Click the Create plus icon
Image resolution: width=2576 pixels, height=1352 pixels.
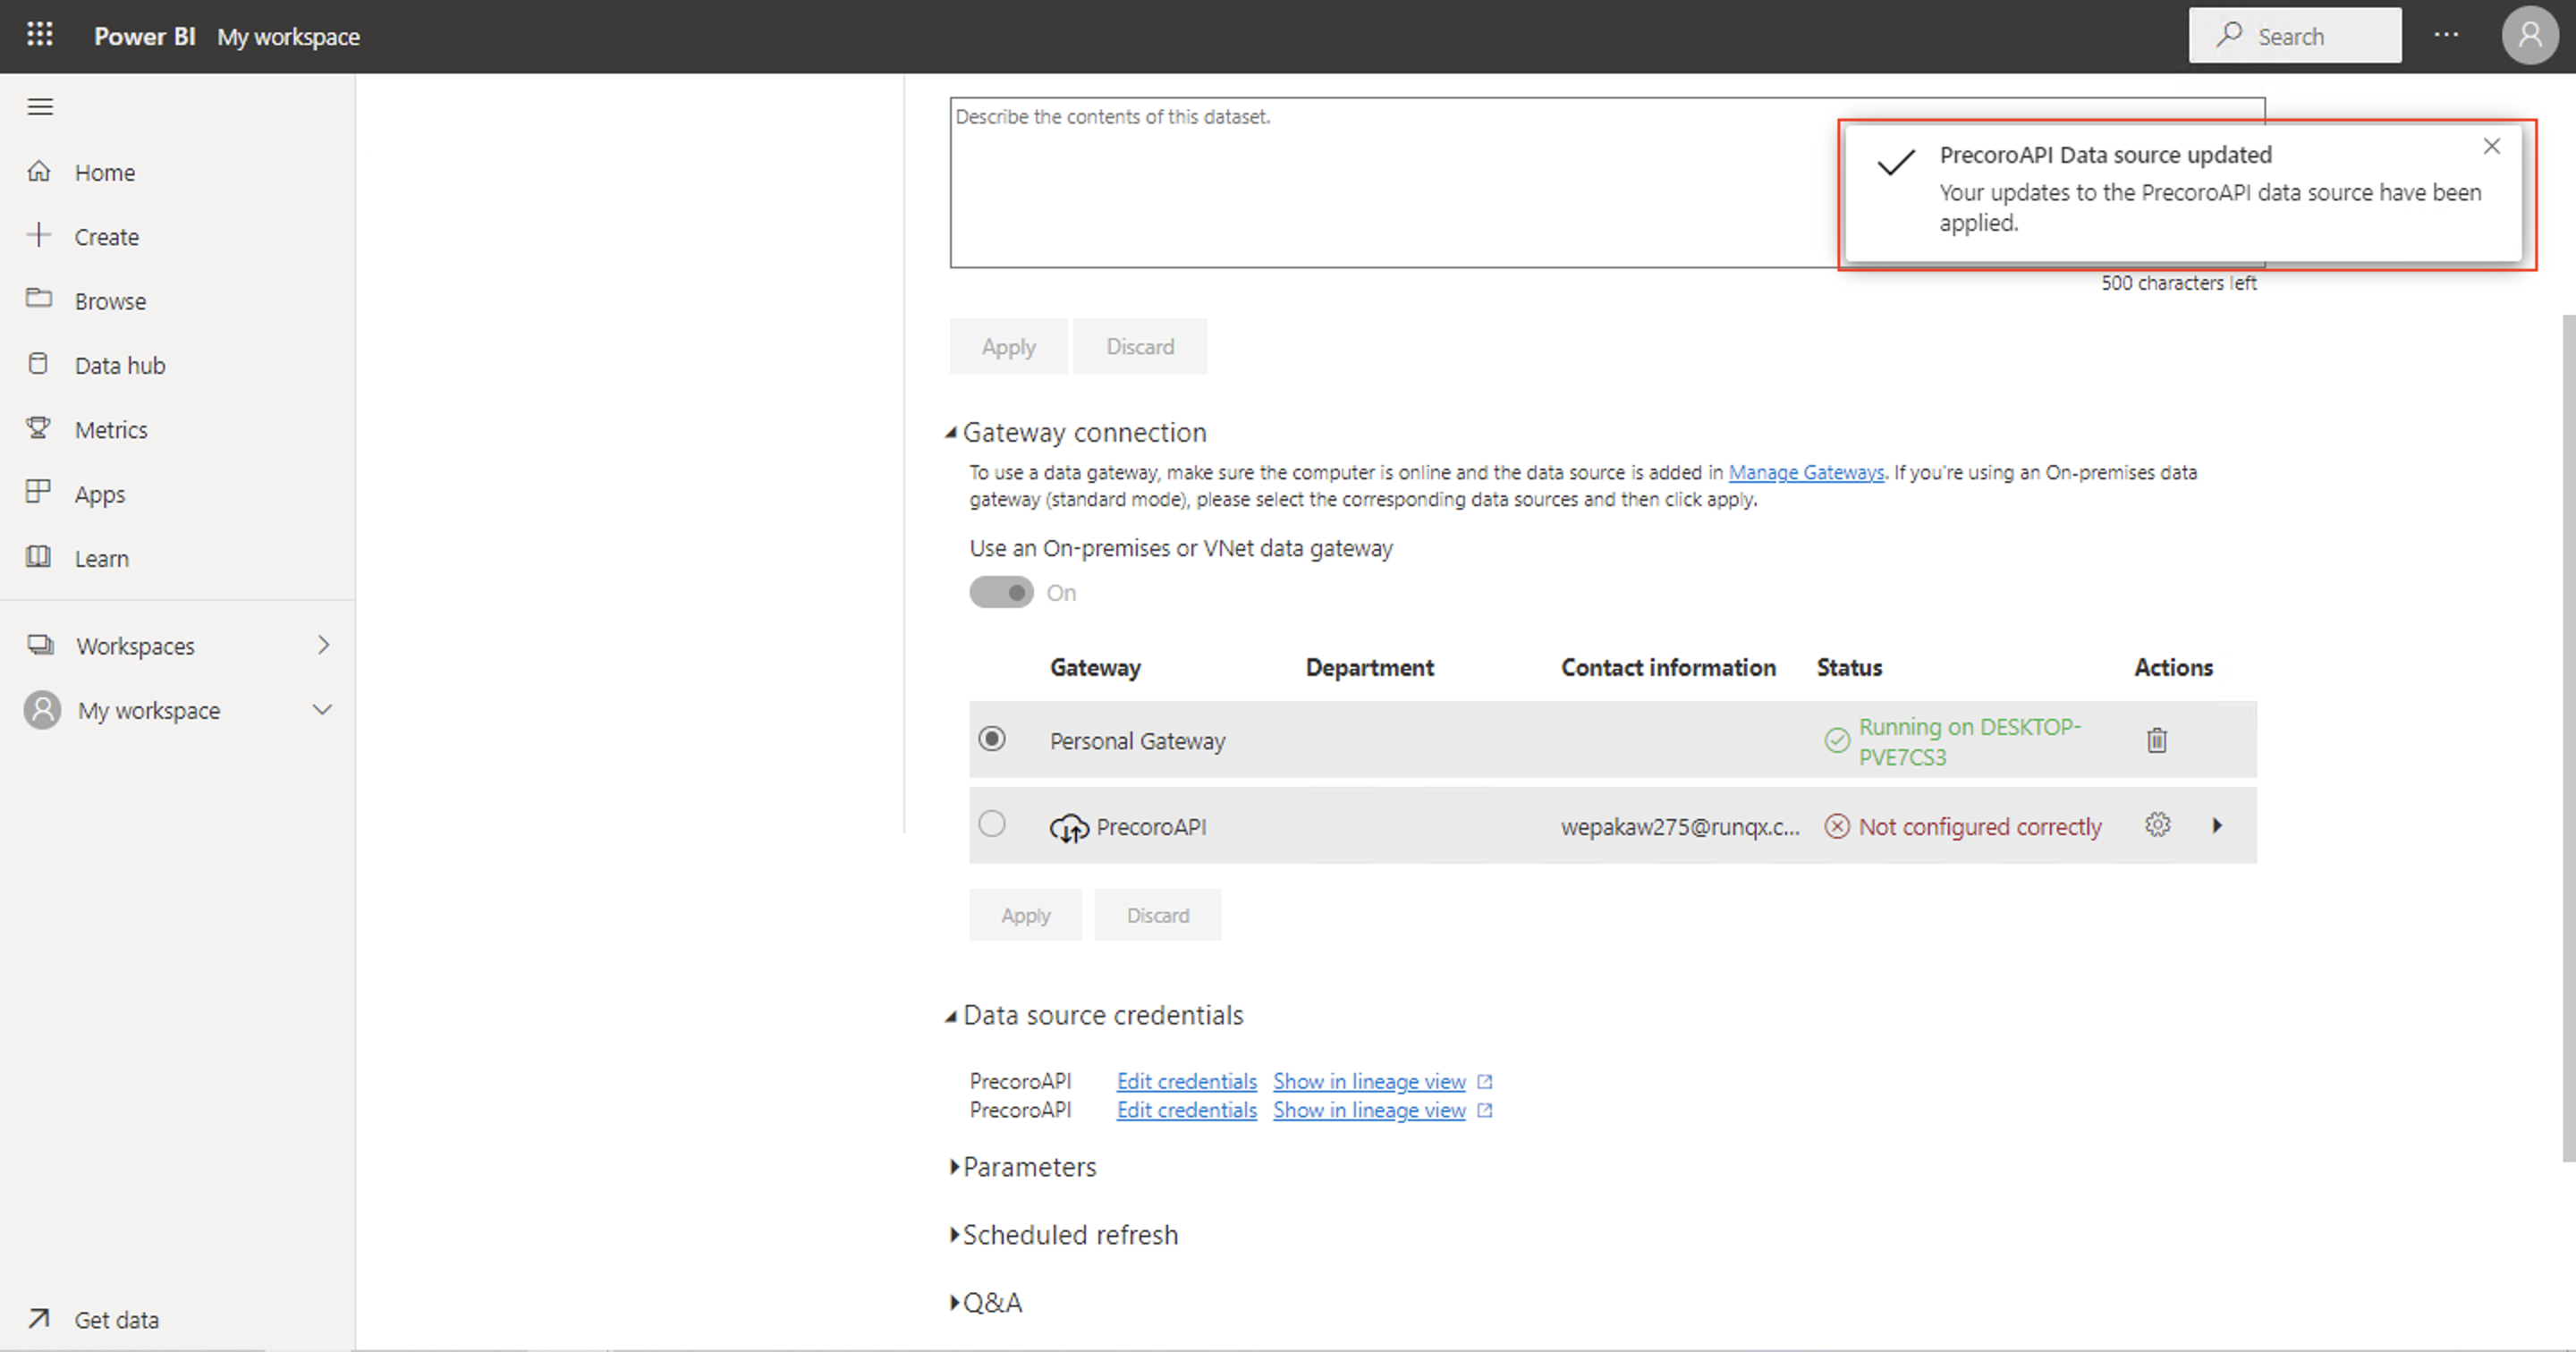(39, 235)
